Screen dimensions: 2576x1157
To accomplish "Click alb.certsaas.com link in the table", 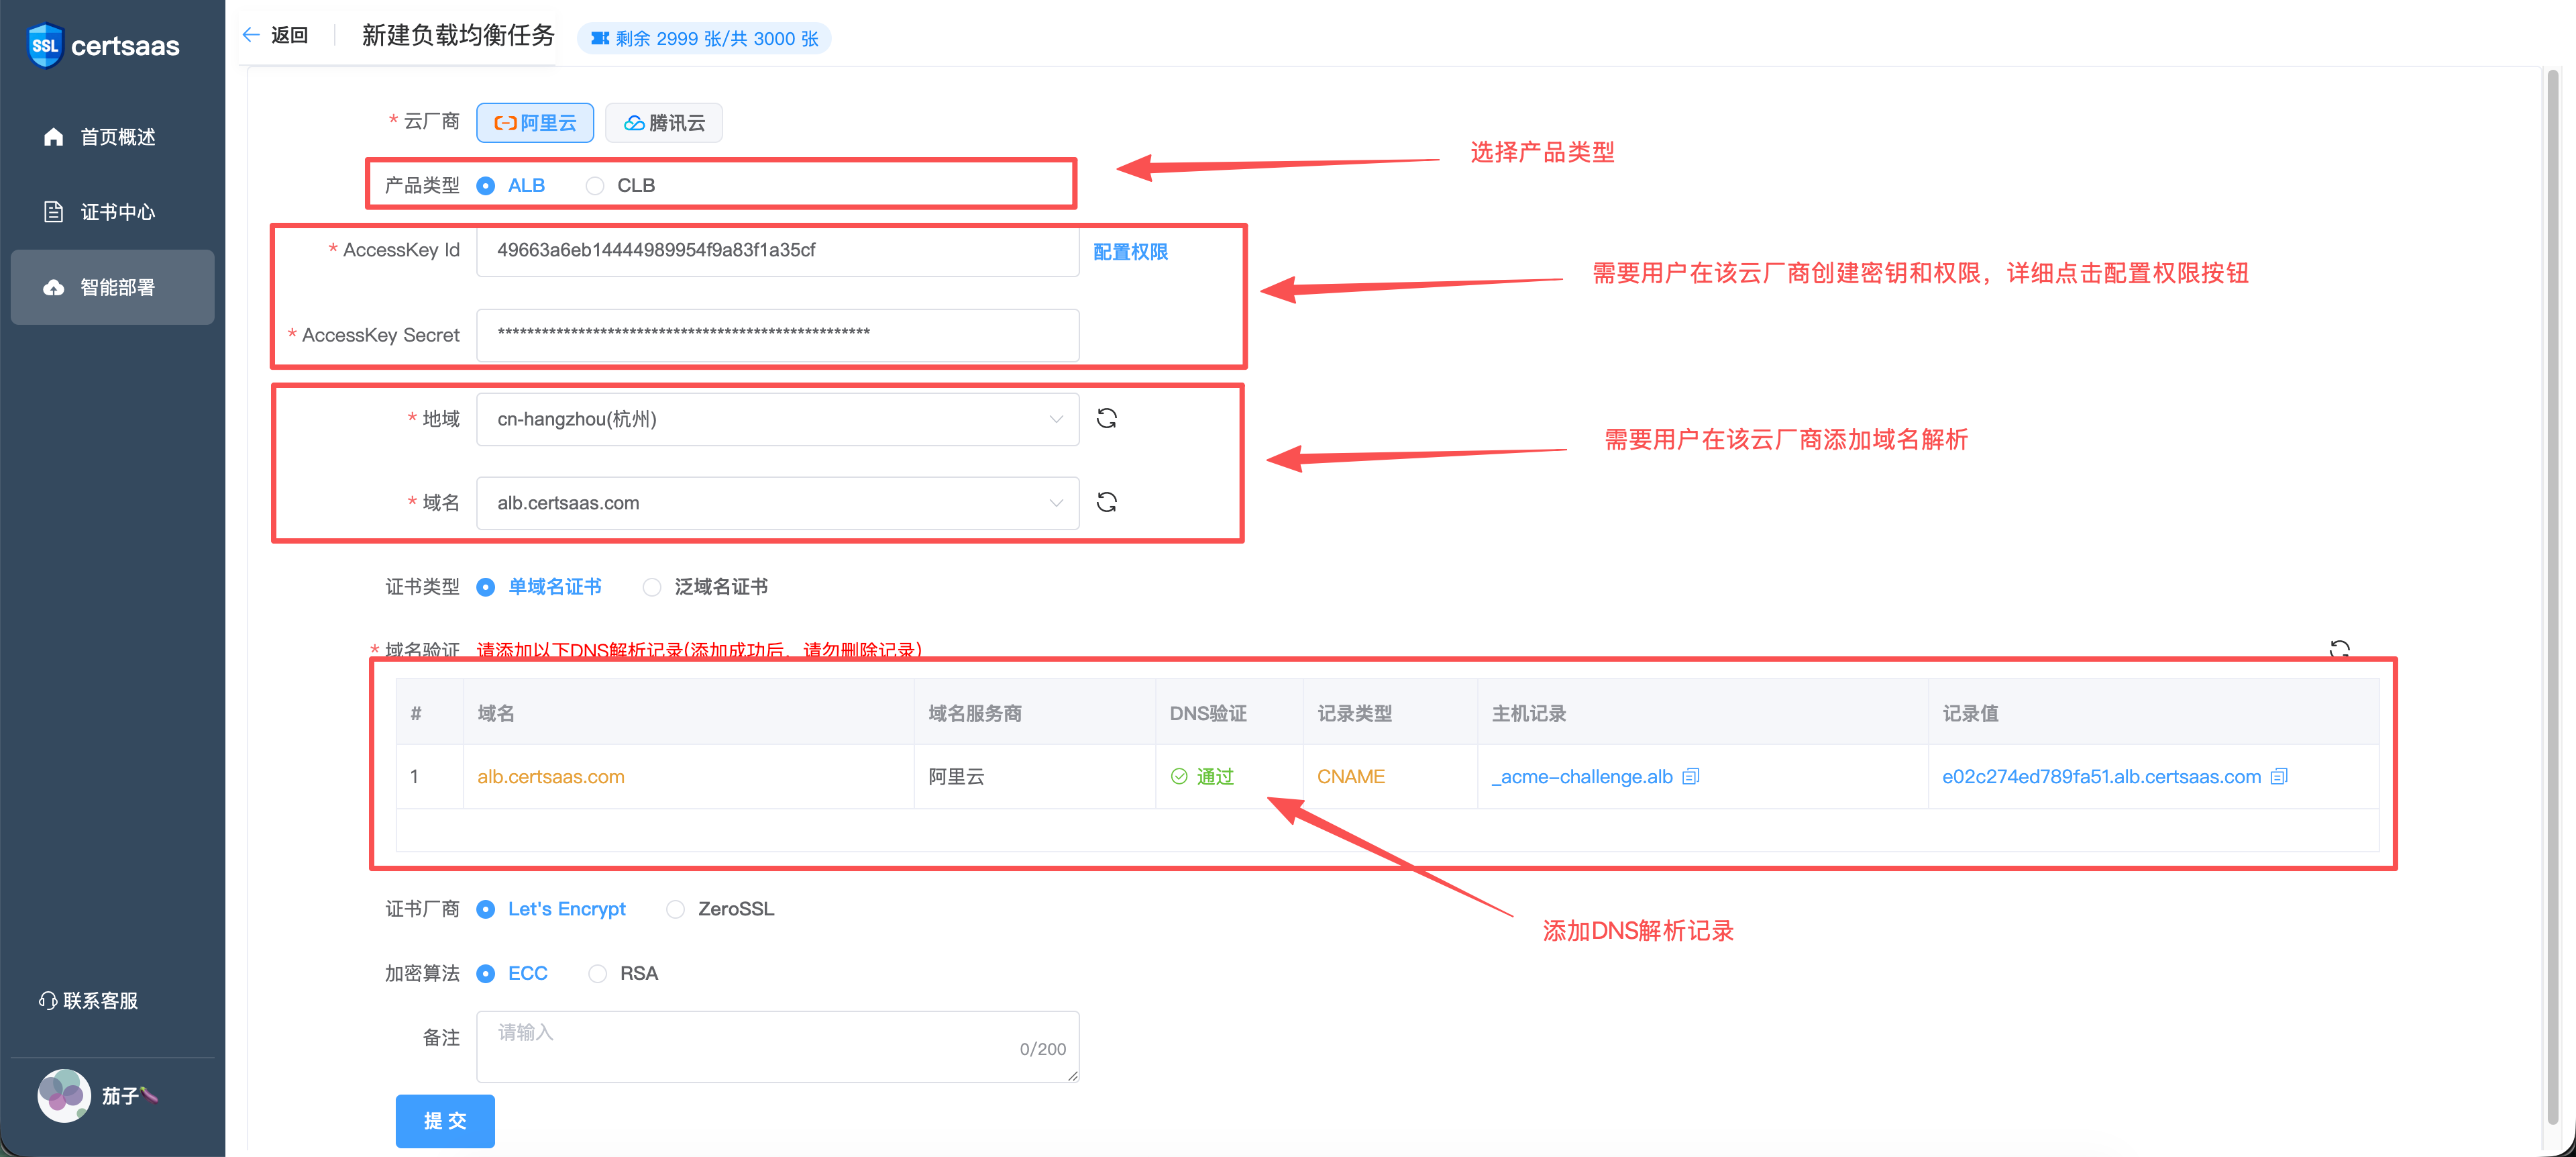I will tap(551, 777).
